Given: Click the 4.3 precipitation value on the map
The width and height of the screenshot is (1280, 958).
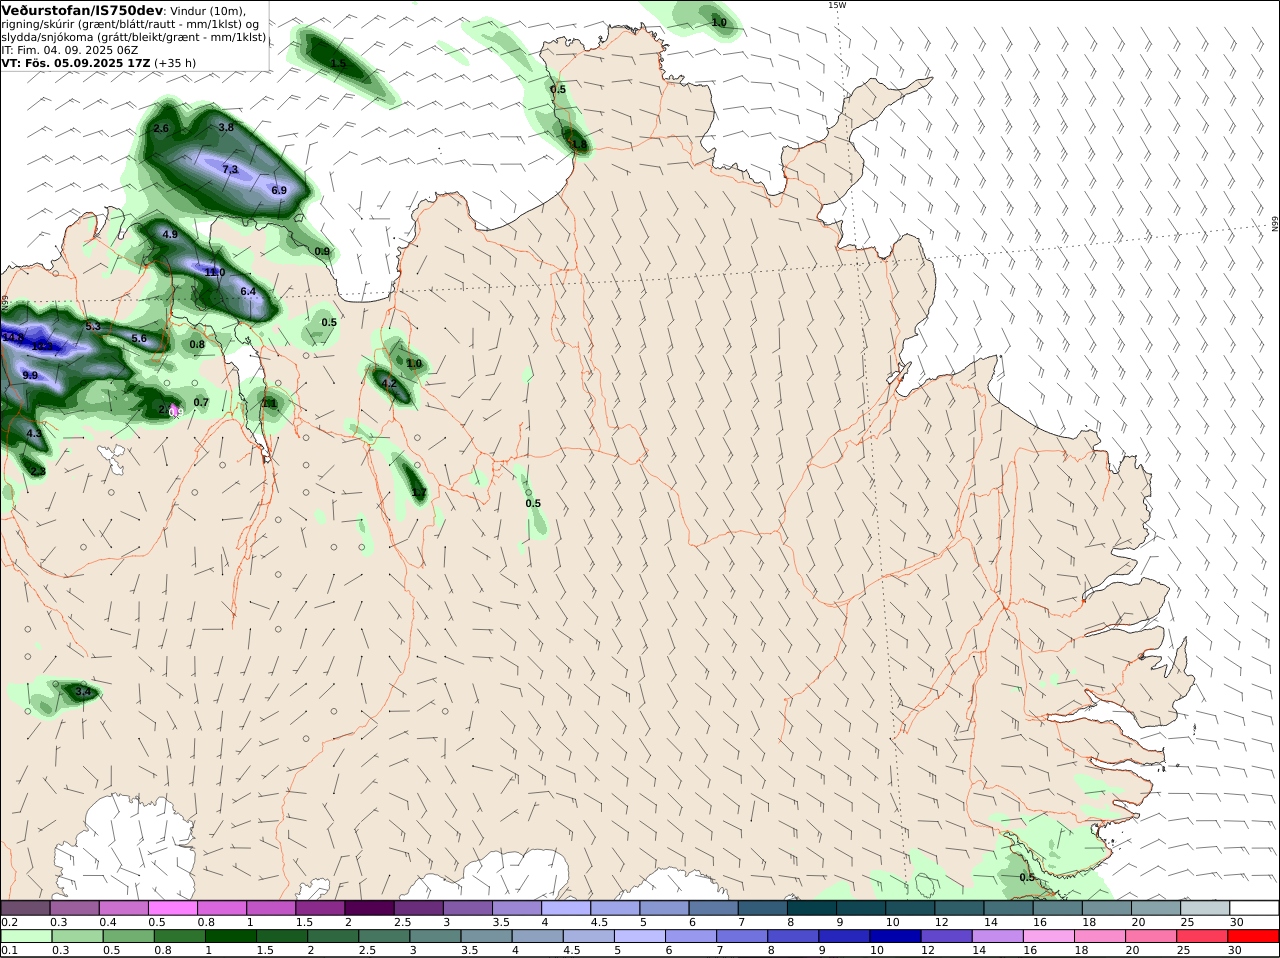Looking at the screenshot, I should (34, 433).
